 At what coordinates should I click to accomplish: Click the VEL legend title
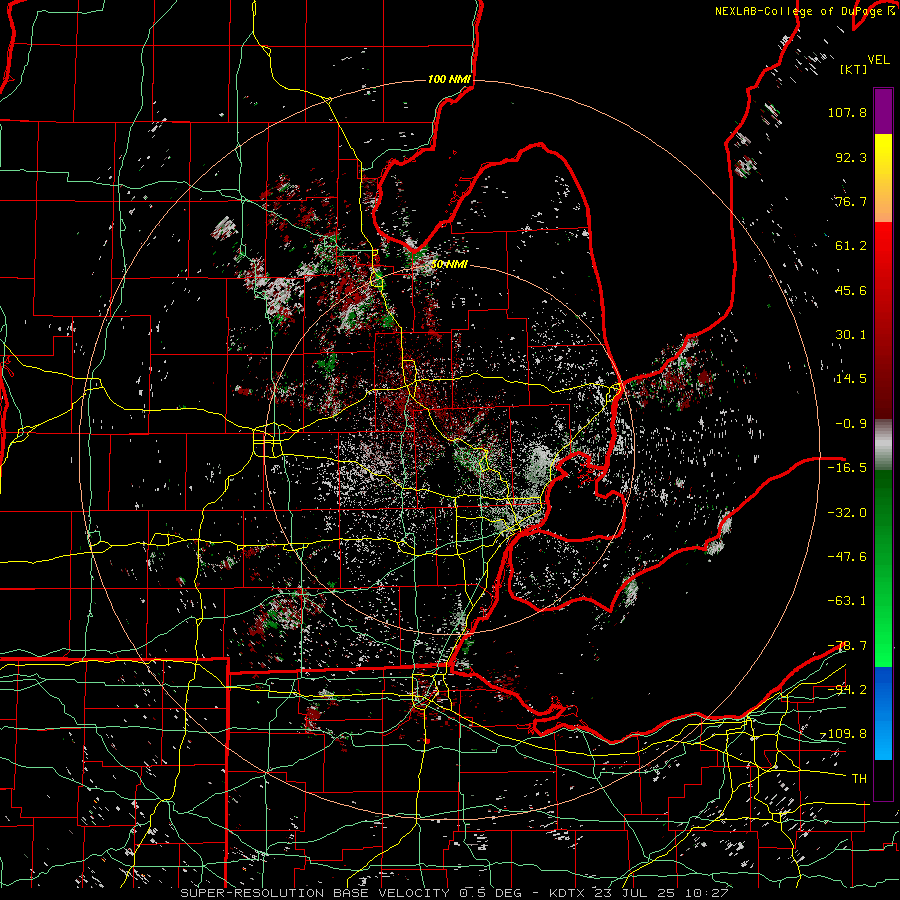pyautogui.click(x=878, y=60)
